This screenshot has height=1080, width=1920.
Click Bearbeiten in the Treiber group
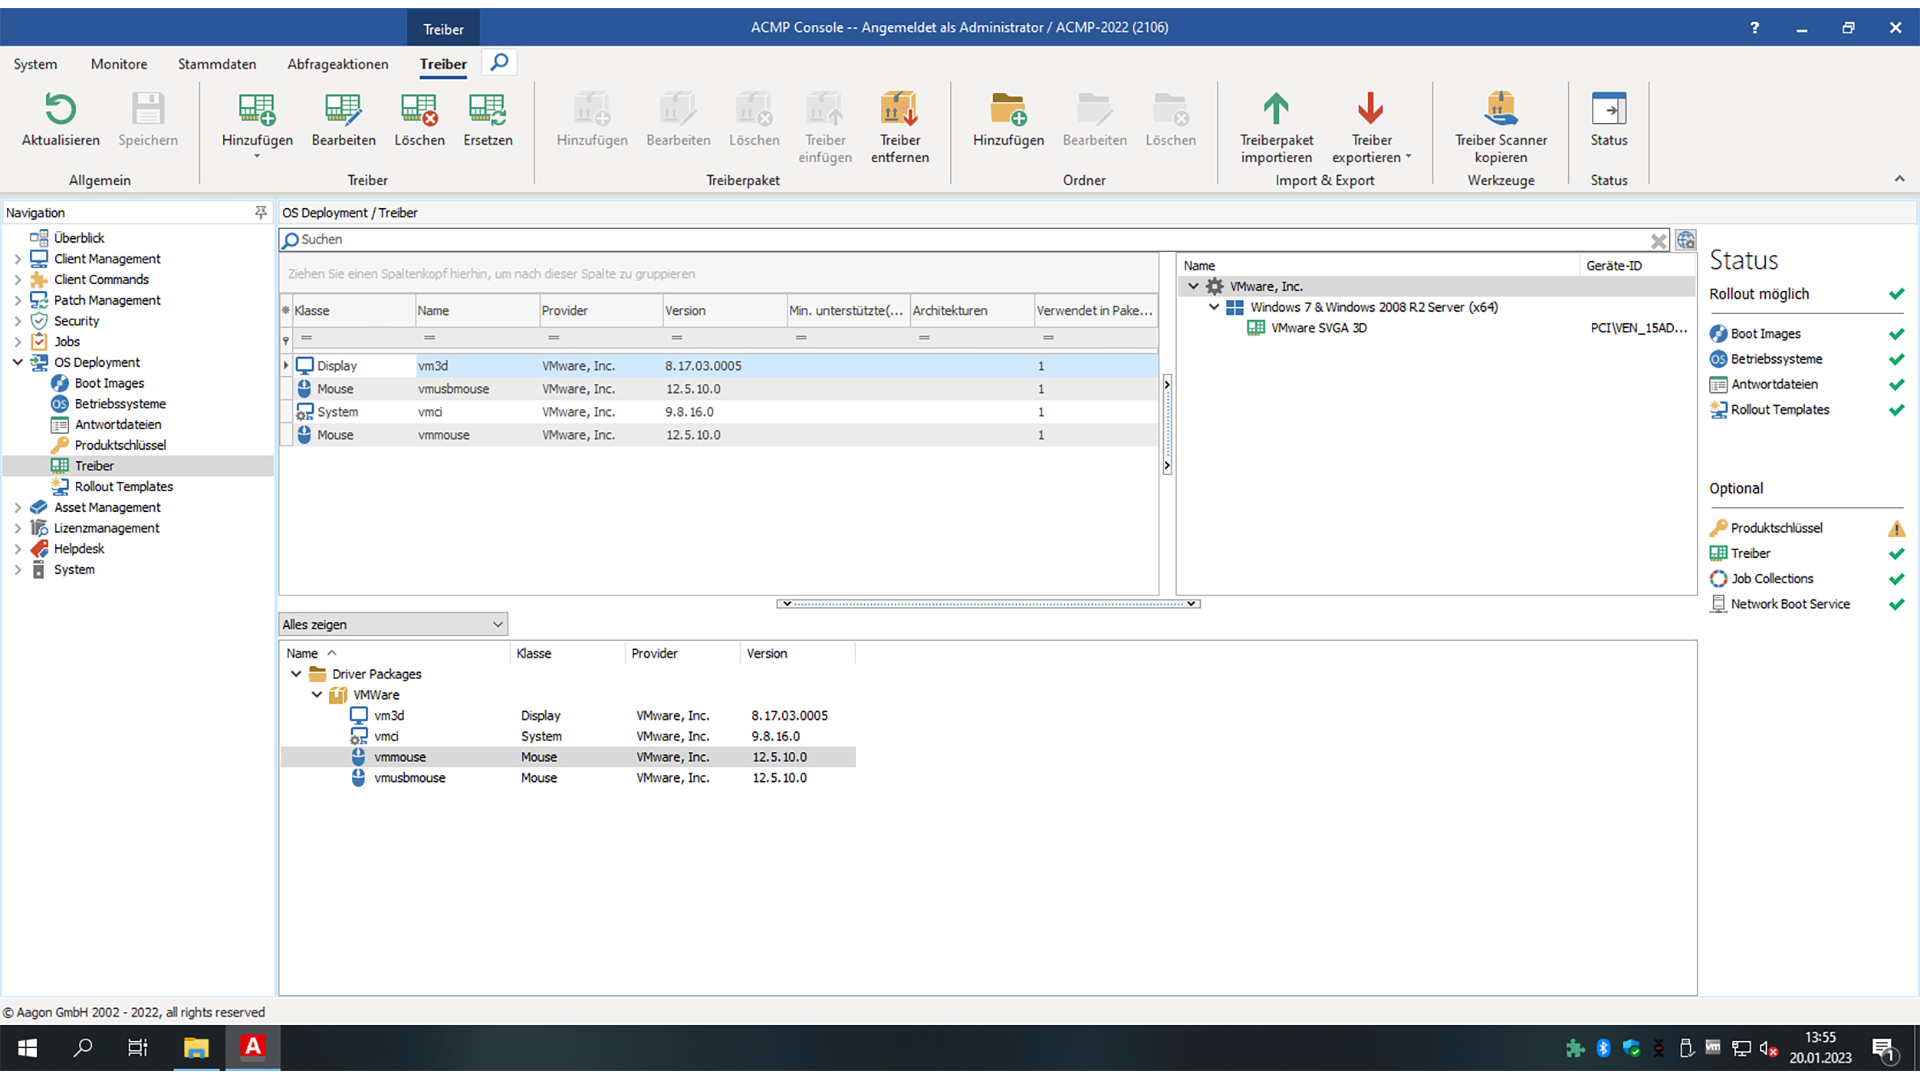[343, 120]
